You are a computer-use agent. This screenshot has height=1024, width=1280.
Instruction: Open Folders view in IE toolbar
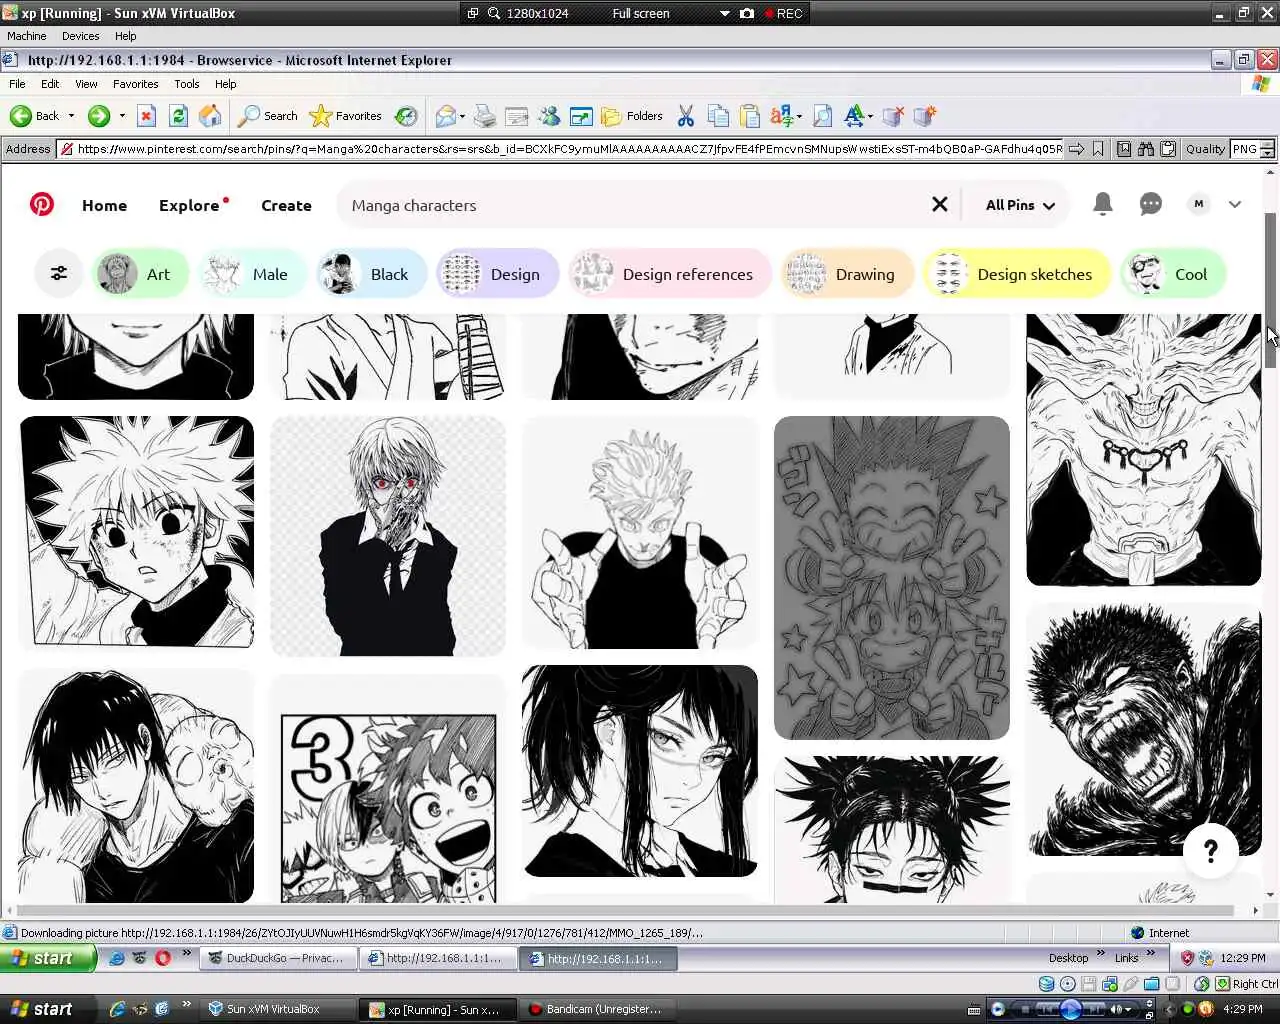pos(632,116)
